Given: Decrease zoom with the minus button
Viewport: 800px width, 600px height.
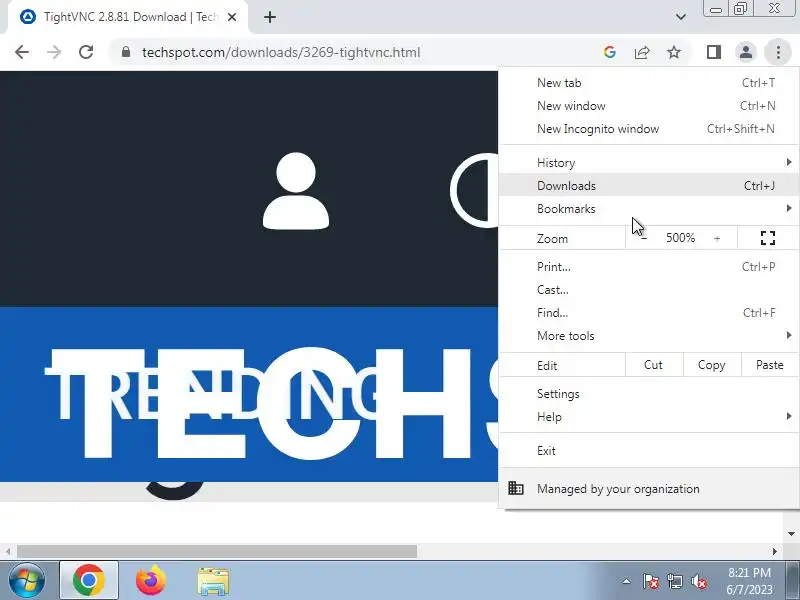Looking at the screenshot, I should pos(644,238).
